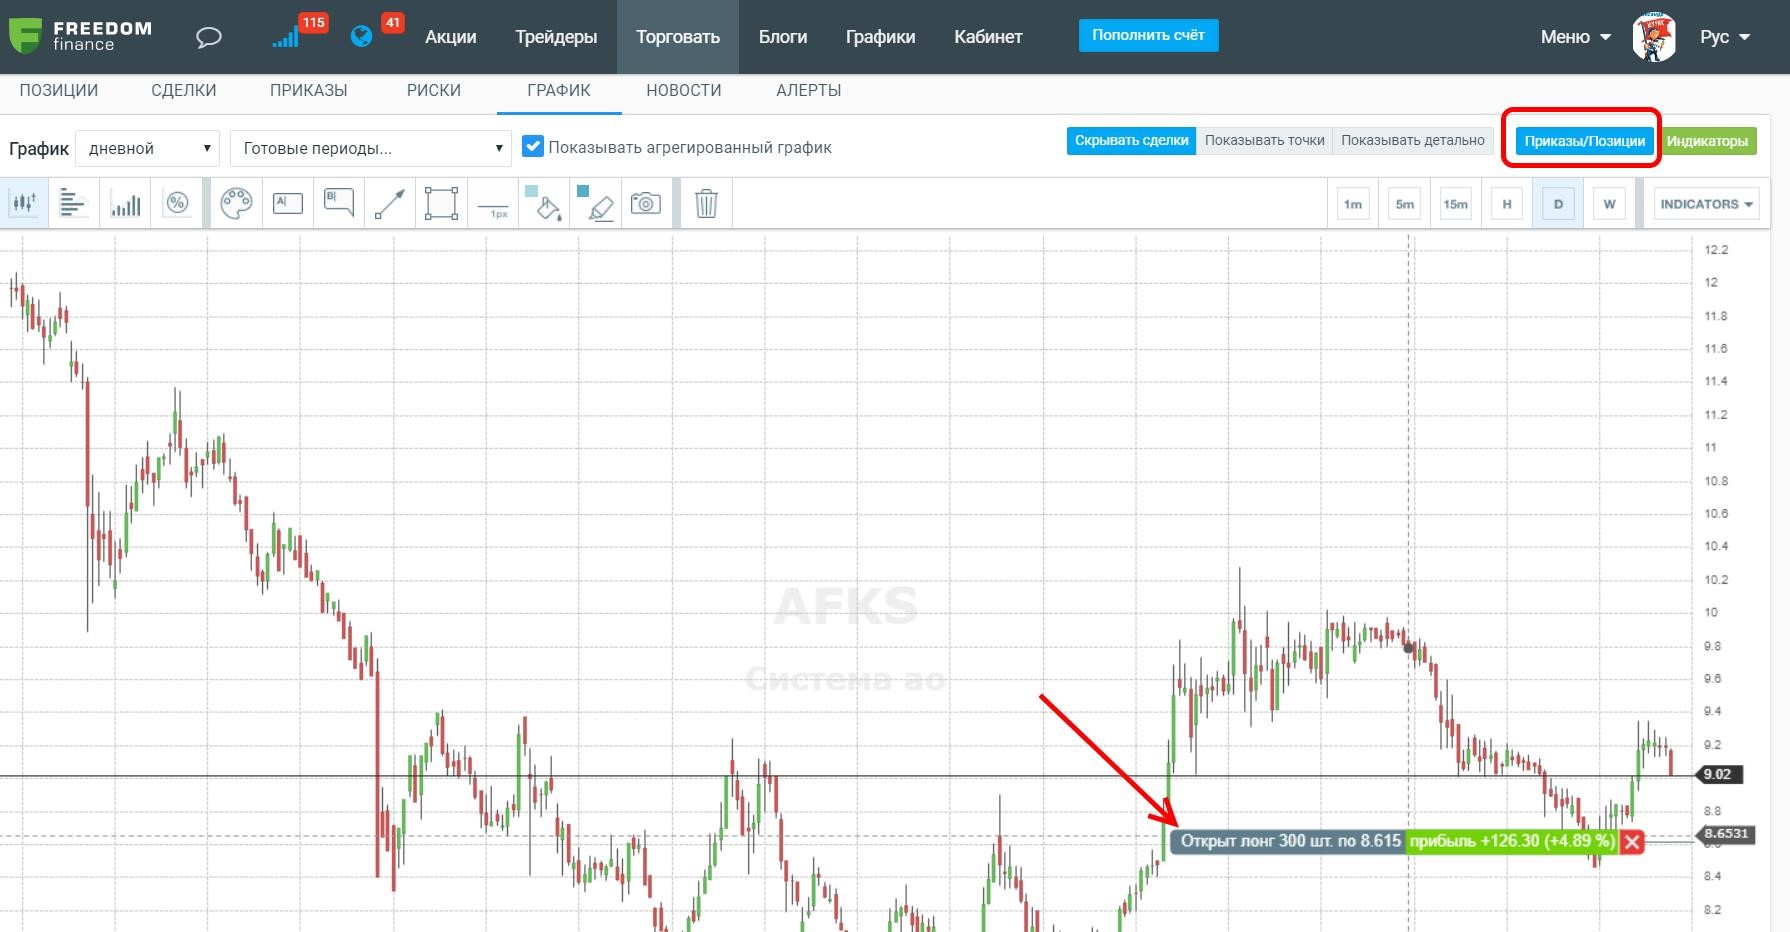Click the green 'Индикаторы' button
This screenshot has height=932, width=1790.
coord(1707,141)
